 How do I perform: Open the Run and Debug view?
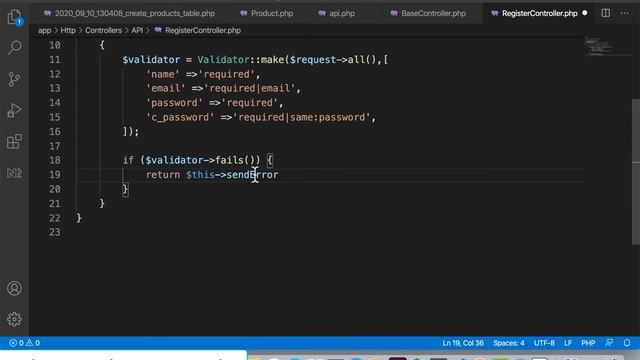point(14,110)
